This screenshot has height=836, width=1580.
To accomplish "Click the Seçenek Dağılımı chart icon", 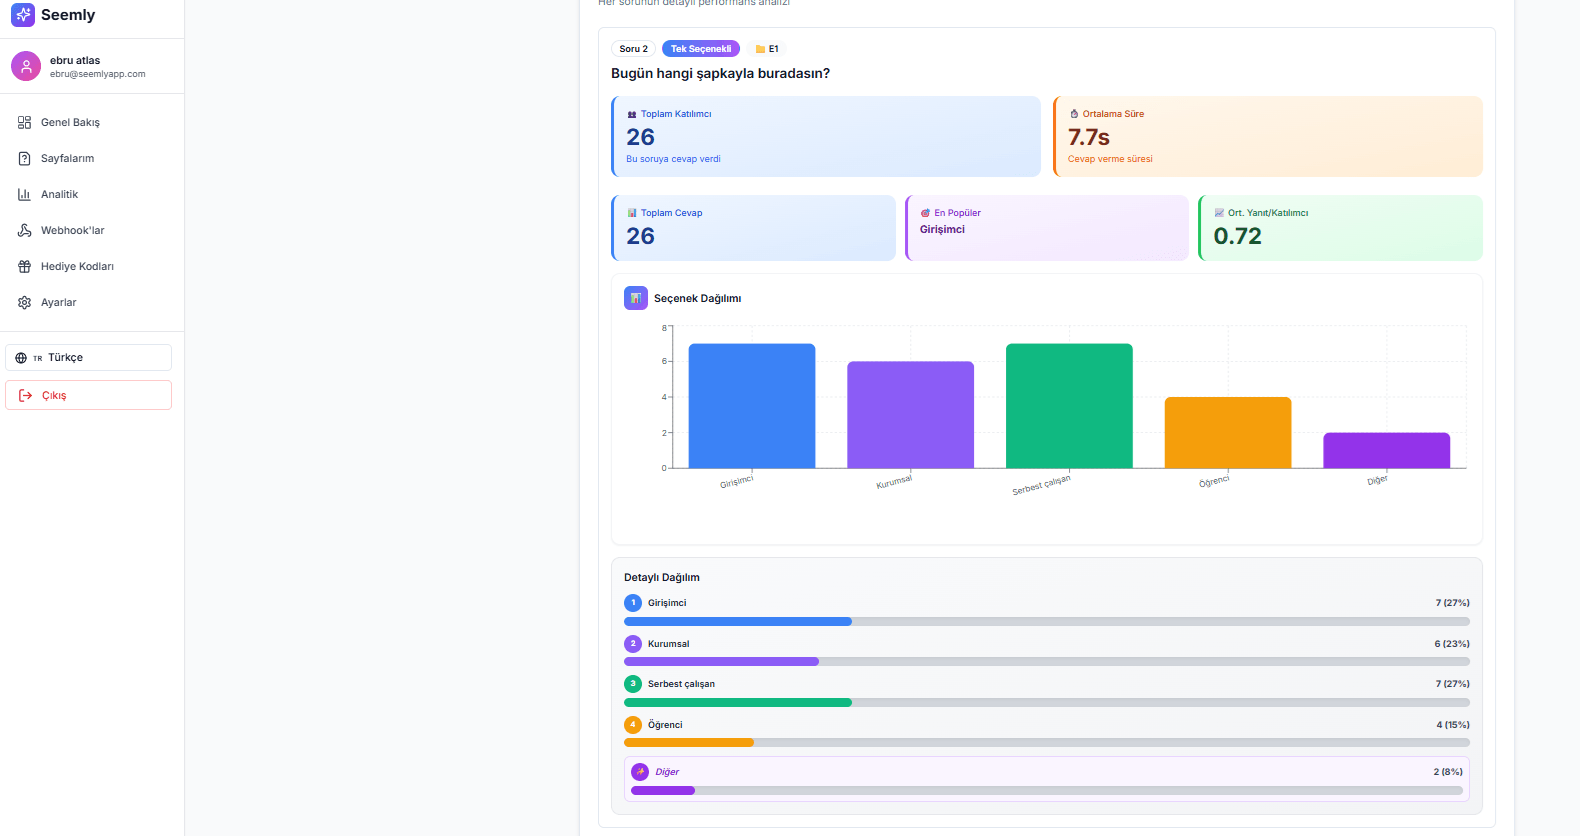I will (636, 298).
